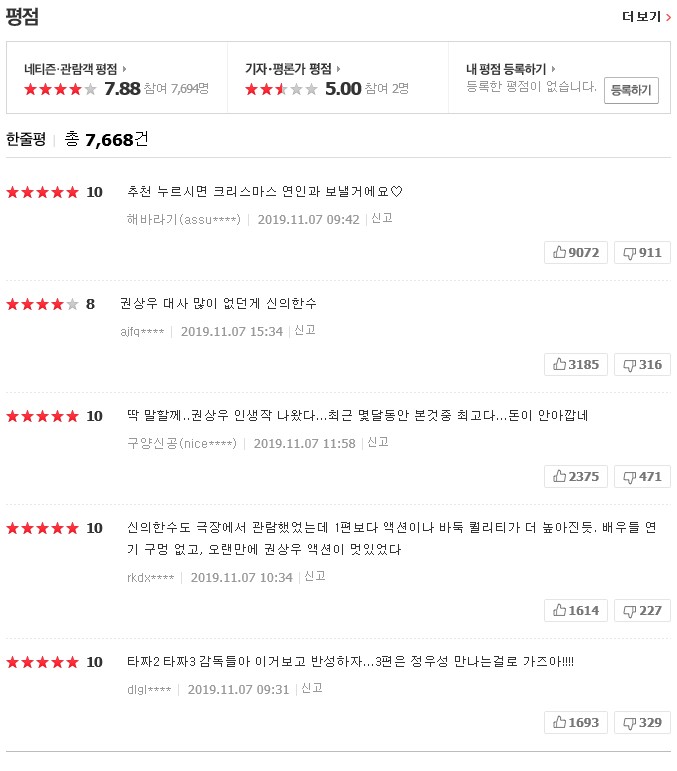
Task: Downvote the review with 911 dislikes
Action: coord(642,253)
